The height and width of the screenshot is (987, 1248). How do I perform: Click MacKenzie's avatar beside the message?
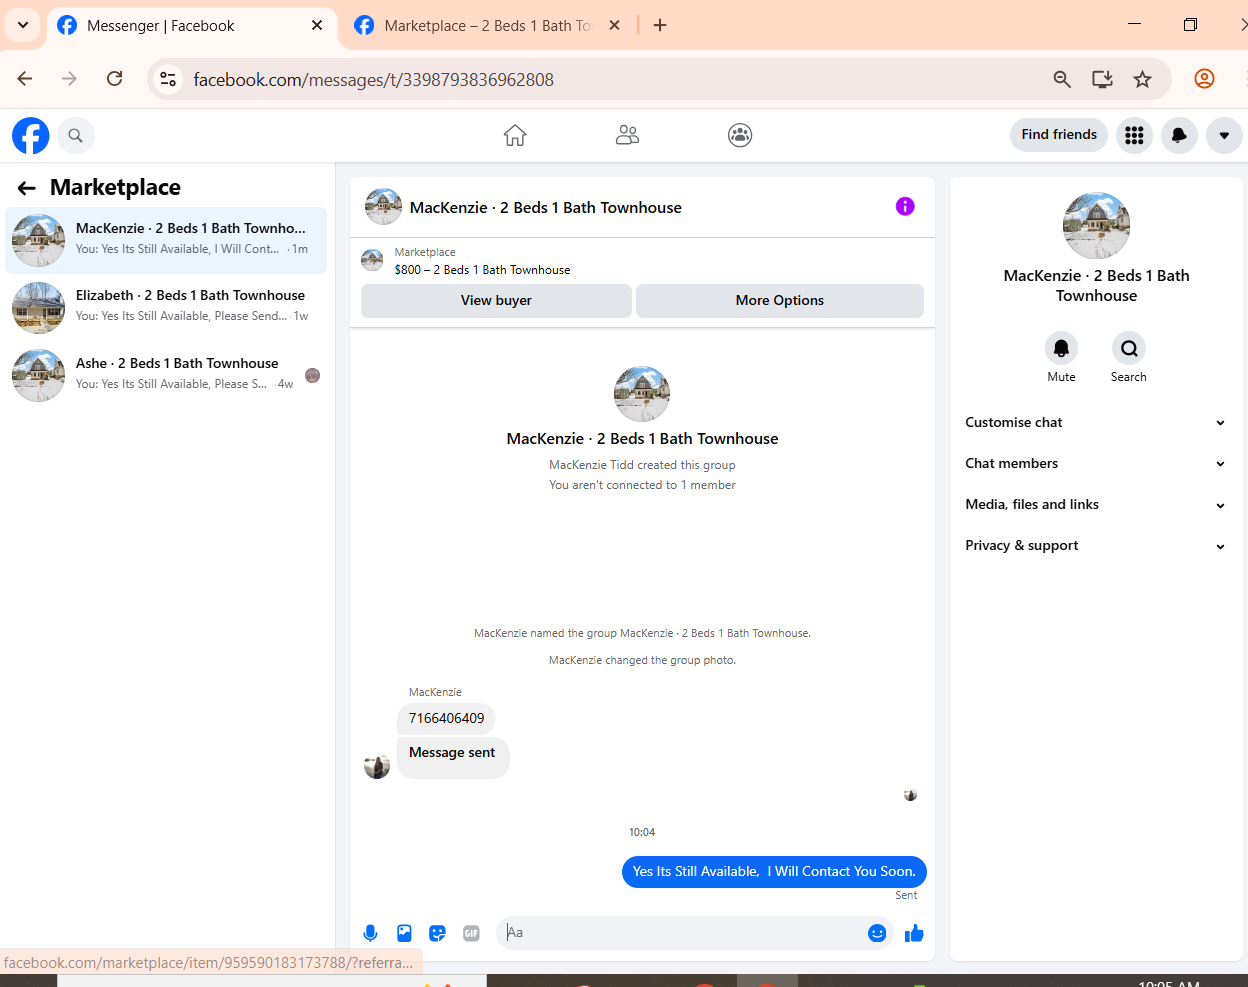pos(377,766)
